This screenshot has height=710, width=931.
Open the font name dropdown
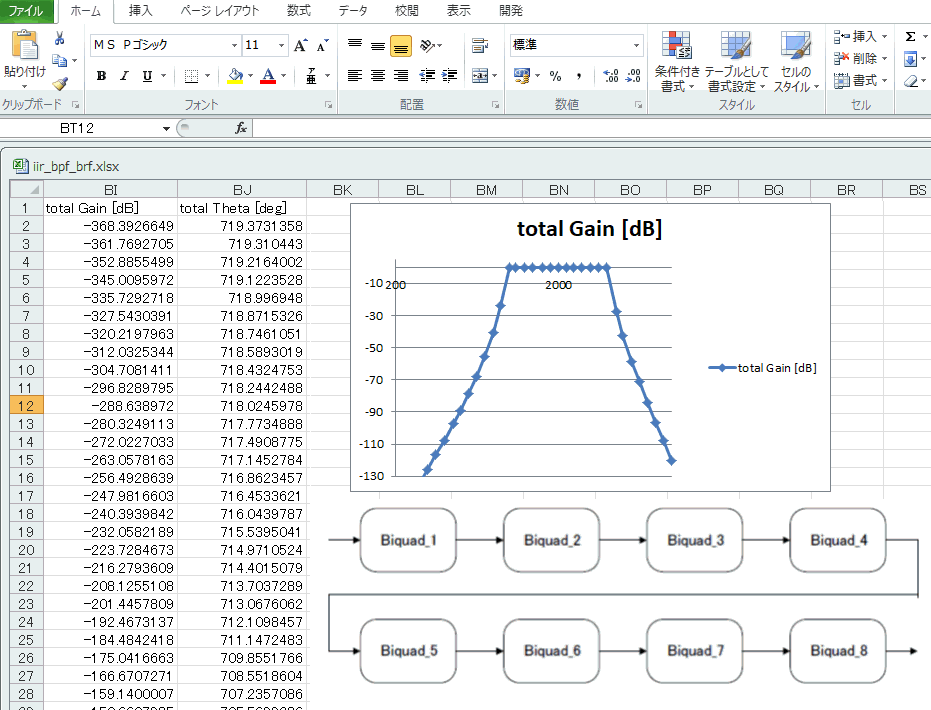pos(235,45)
